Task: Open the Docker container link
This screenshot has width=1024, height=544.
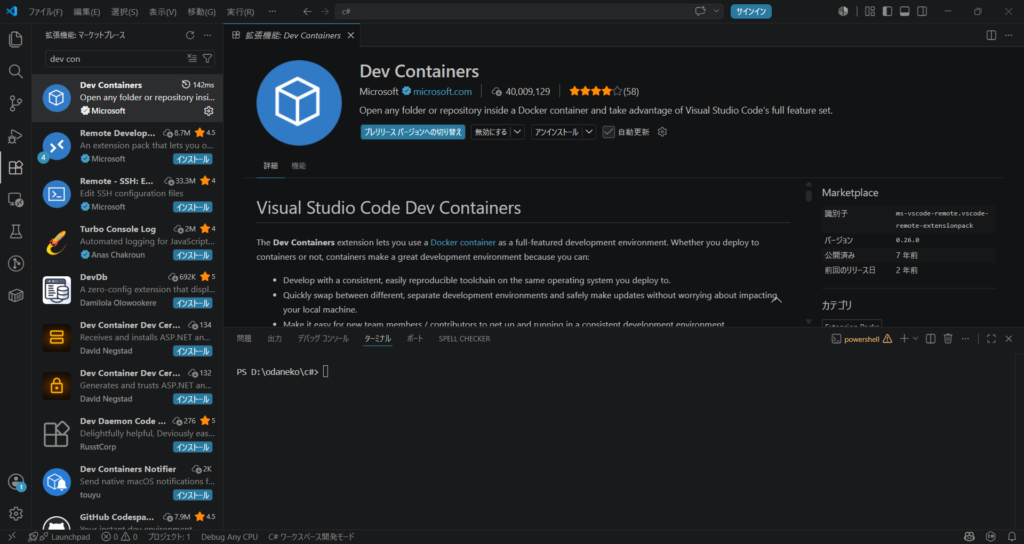Action: 463,242
